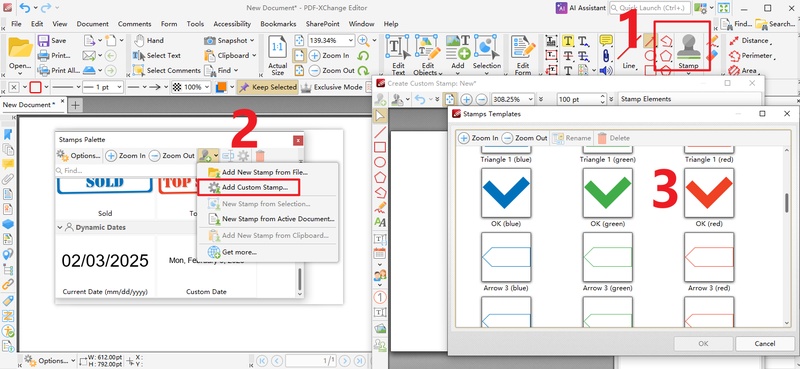Select the Hand tool
This screenshot has width=800, height=369.
coord(149,40)
